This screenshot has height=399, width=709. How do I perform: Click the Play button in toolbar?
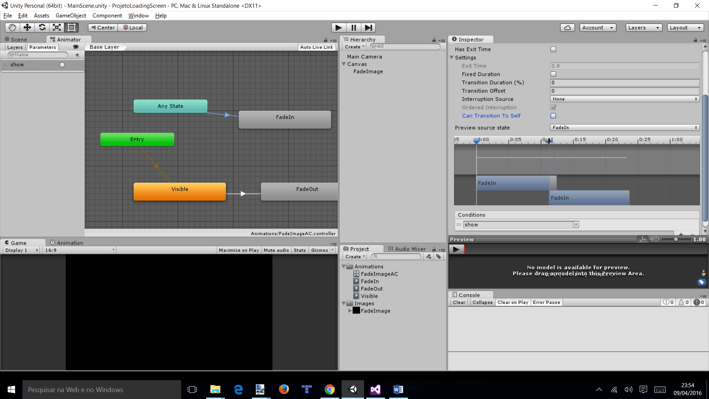click(x=338, y=28)
